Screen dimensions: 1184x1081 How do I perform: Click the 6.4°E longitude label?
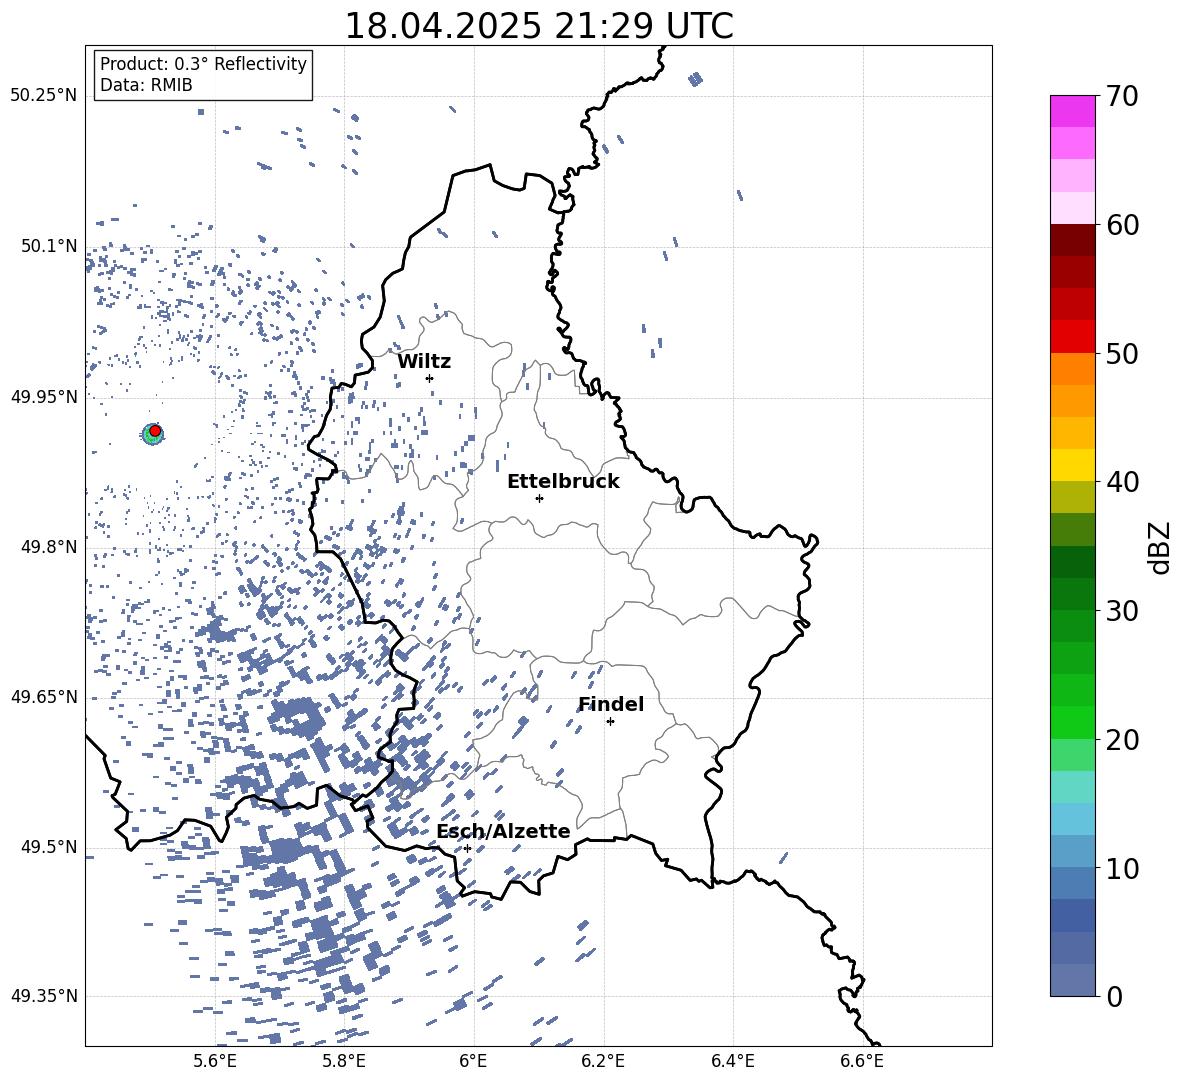[x=732, y=1061]
